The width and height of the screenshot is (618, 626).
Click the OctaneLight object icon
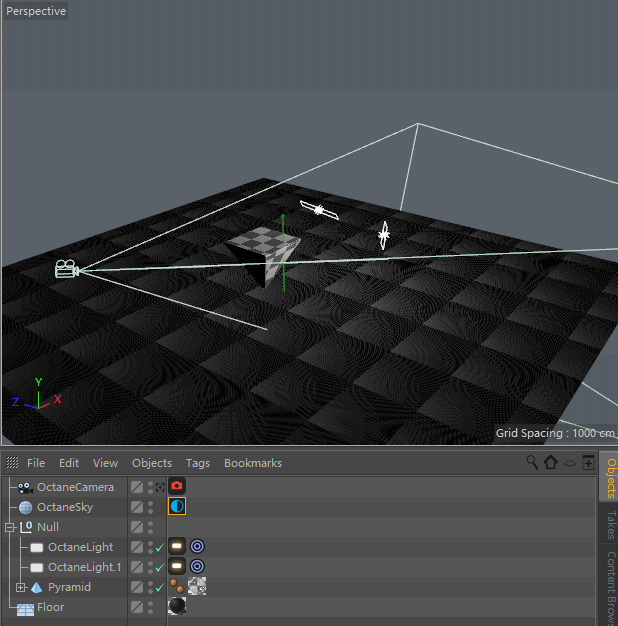click(37, 547)
